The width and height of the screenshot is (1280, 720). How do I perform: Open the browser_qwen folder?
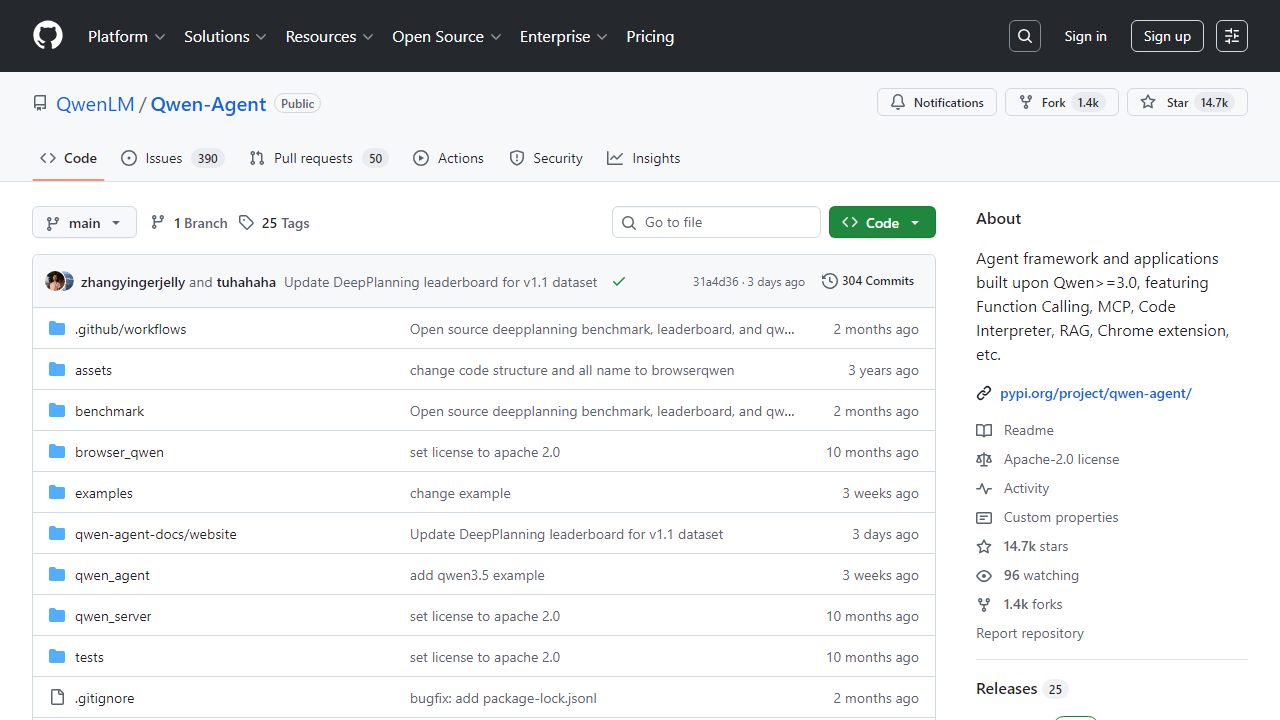(x=119, y=452)
